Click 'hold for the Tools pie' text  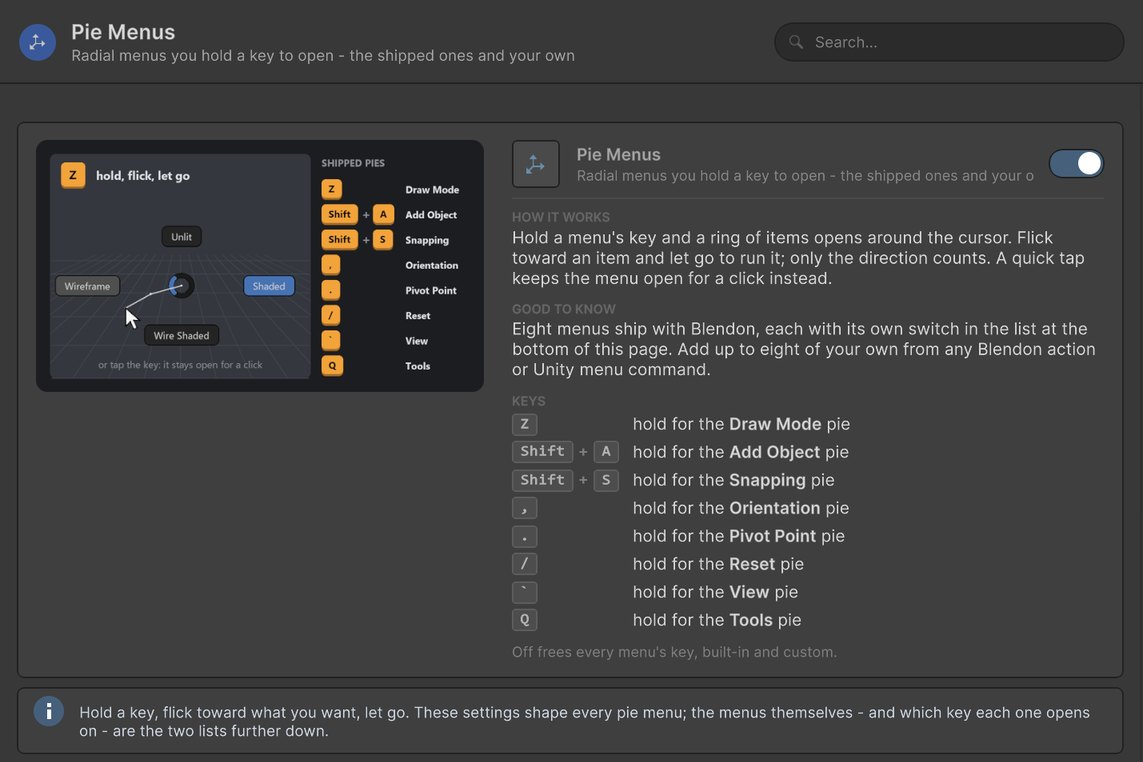(717, 621)
